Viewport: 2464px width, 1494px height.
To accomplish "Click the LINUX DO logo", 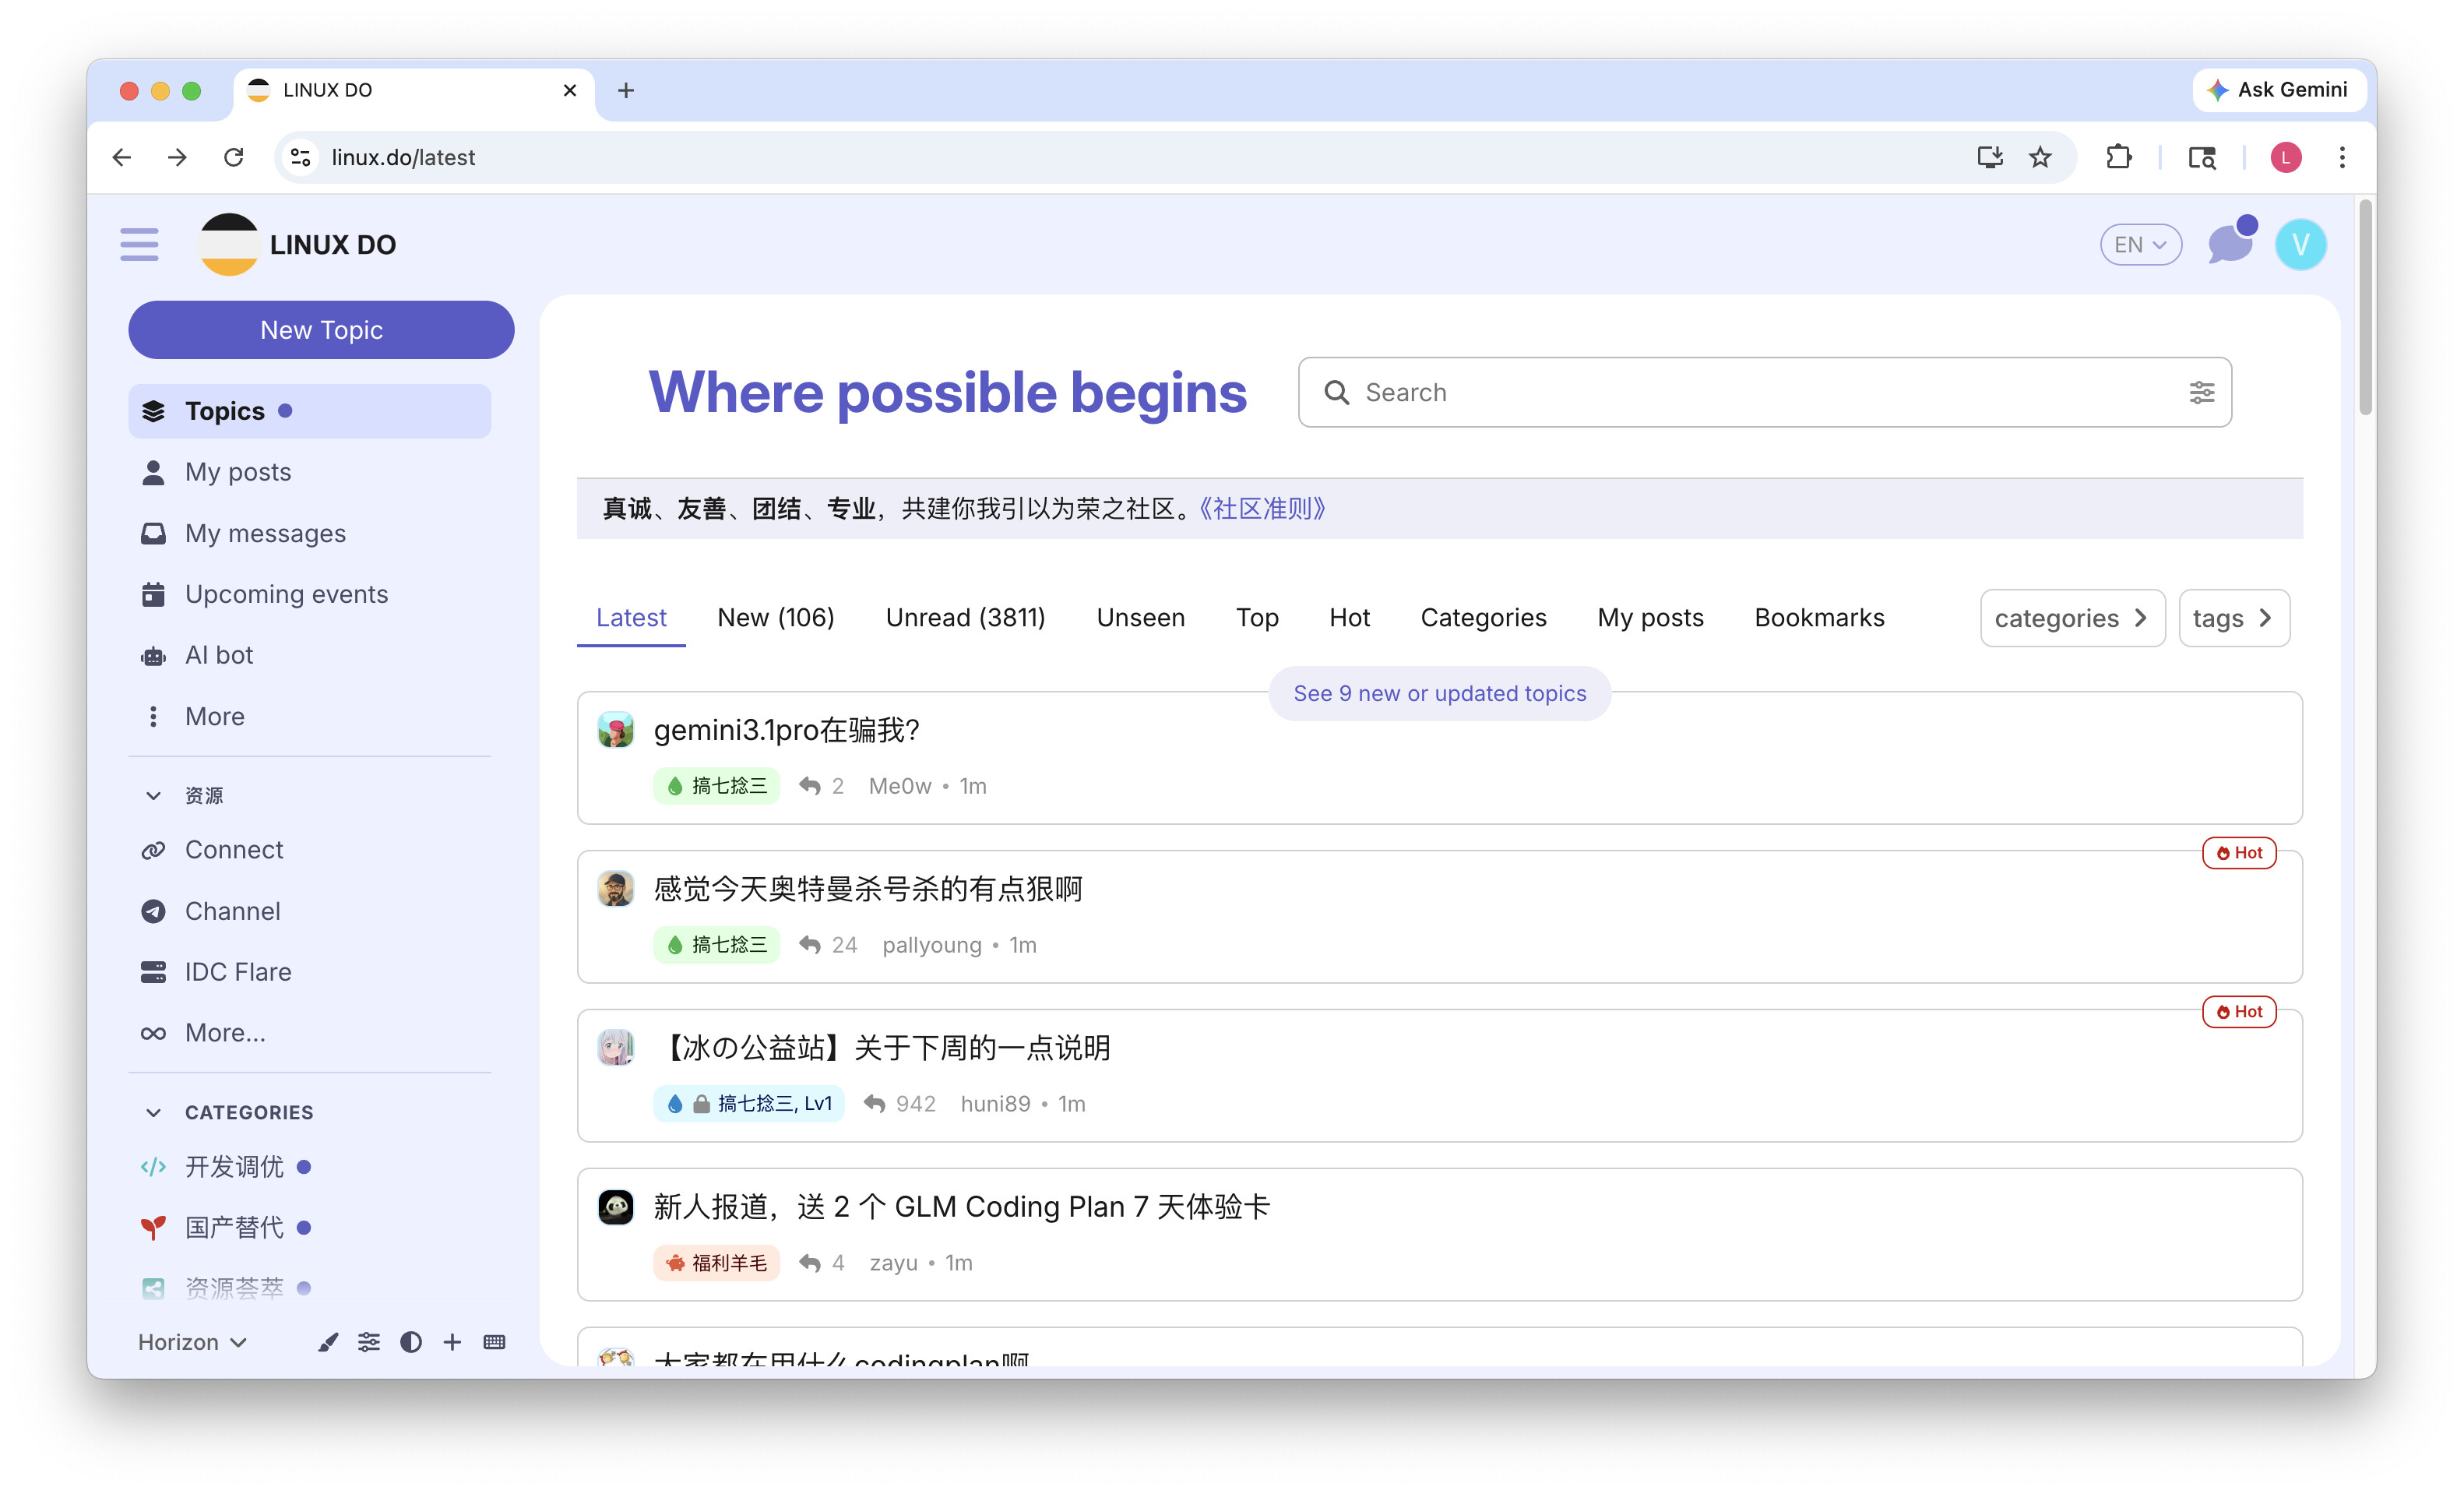I will (x=298, y=244).
